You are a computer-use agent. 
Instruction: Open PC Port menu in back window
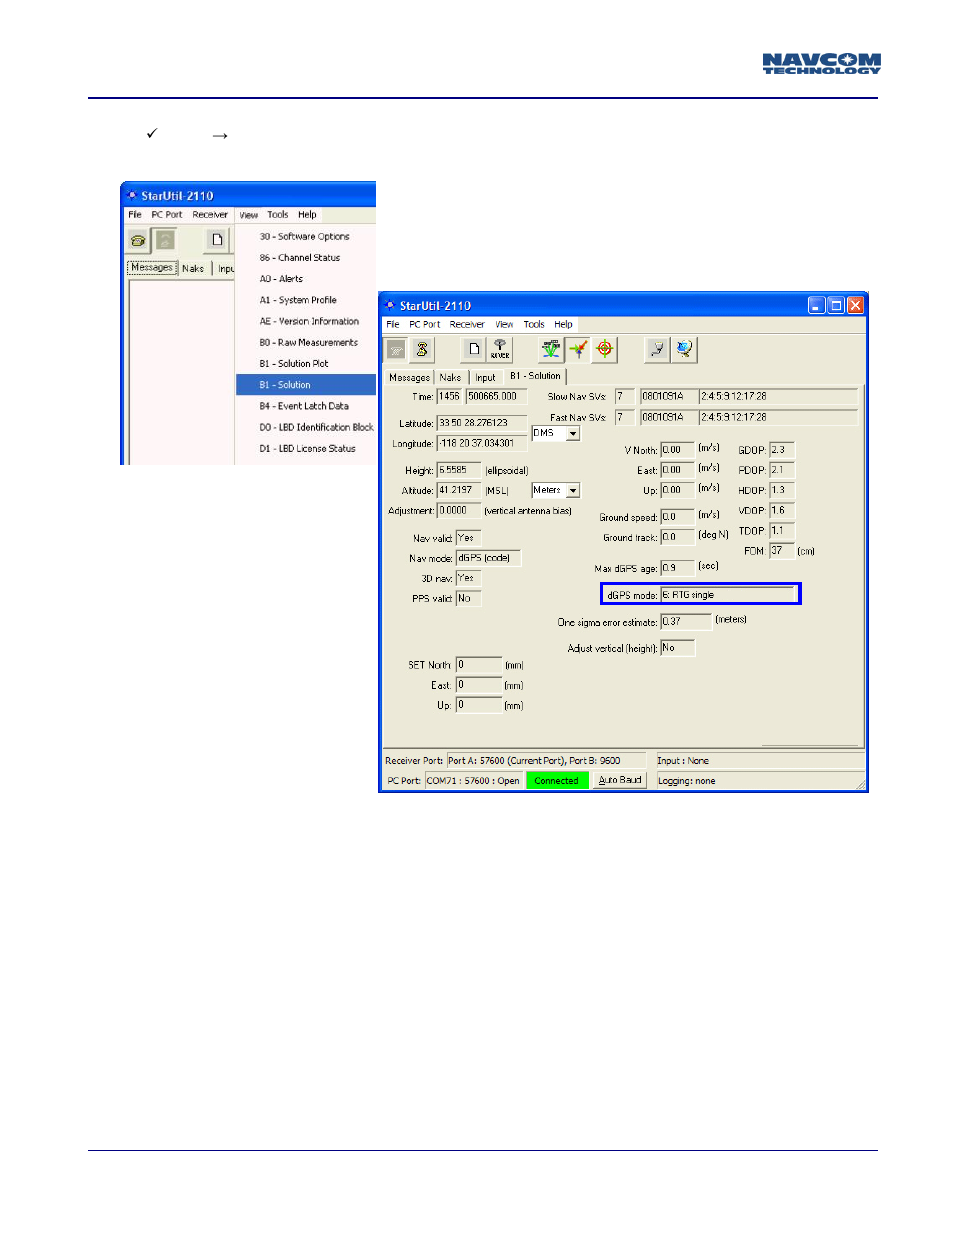click(x=167, y=215)
